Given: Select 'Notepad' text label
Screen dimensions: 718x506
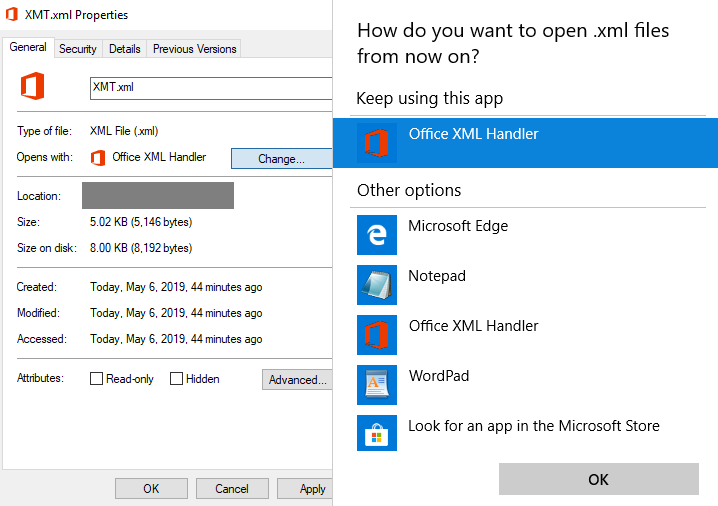Looking at the screenshot, I should pos(437,276).
